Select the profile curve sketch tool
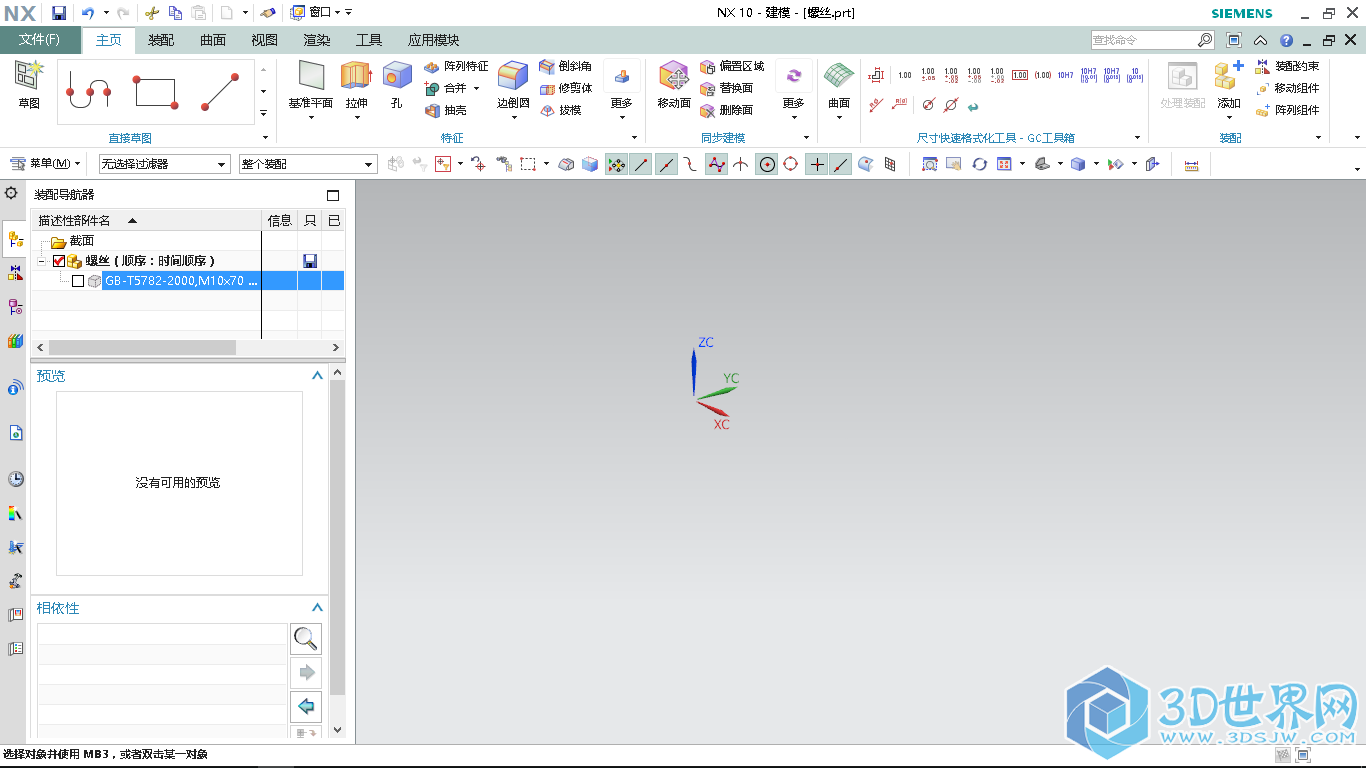This screenshot has width=1366, height=768. (88, 92)
